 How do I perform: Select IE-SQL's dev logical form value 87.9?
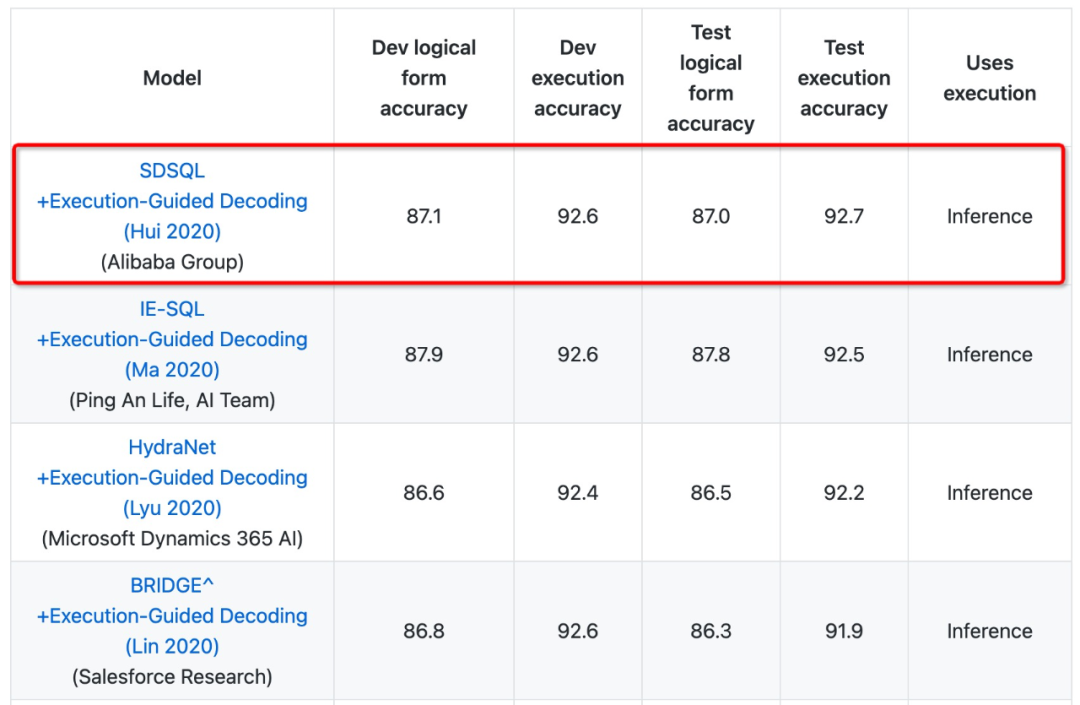pyautogui.click(x=424, y=355)
